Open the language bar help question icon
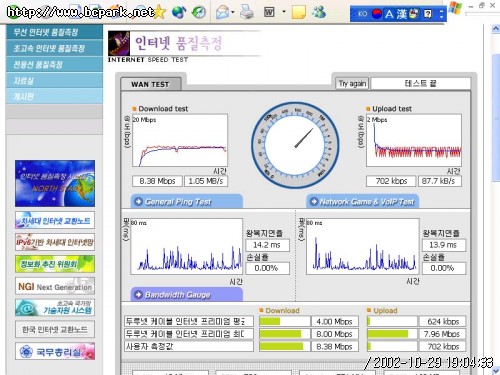This screenshot has width=500, height=375. click(x=428, y=14)
